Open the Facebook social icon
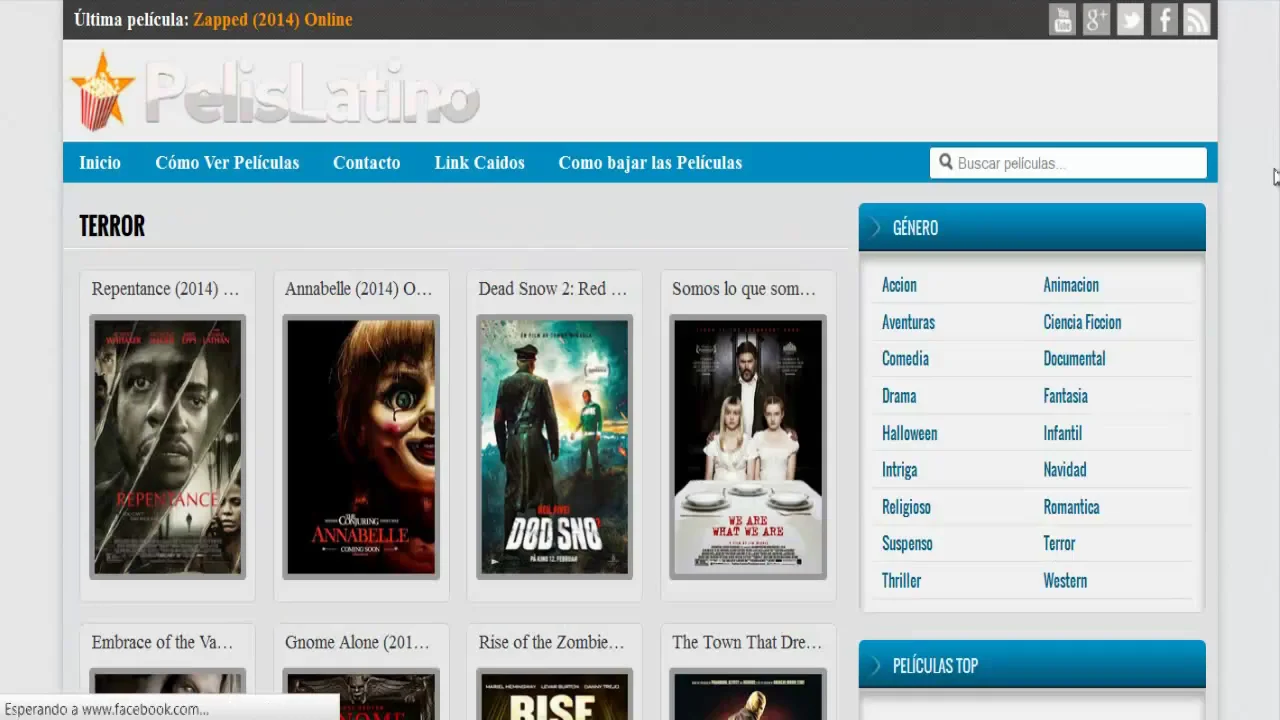This screenshot has height=720, width=1280. (x=1164, y=19)
